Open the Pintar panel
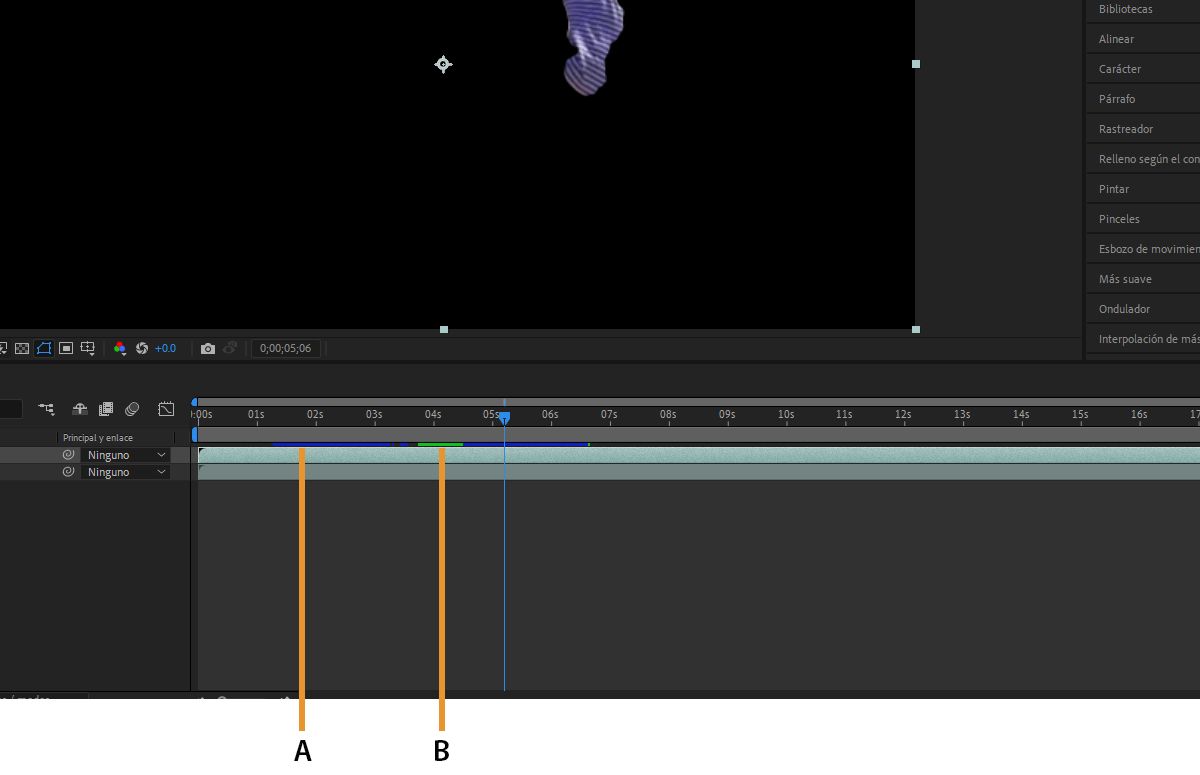Image resolution: width=1200 pixels, height=775 pixels. [1114, 189]
